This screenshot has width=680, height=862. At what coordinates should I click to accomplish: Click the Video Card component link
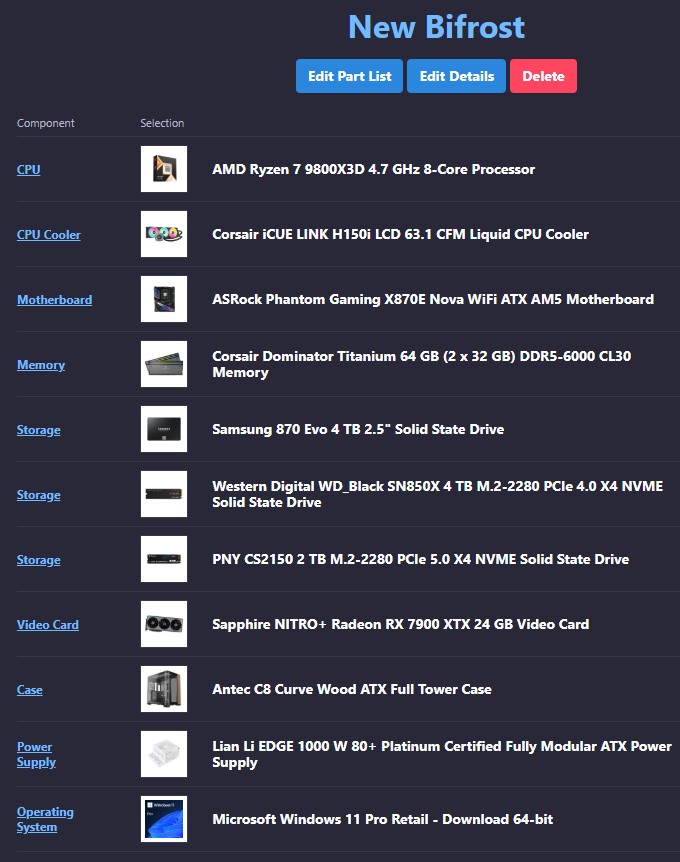click(x=48, y=625)
